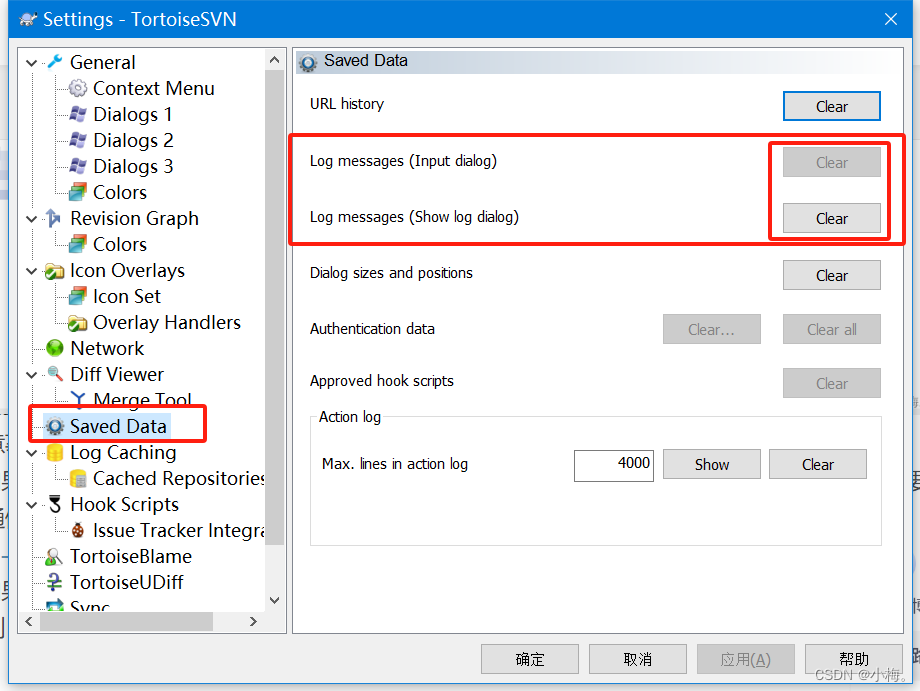Collapse the General tree node
This screenshot has height=691, width=920.
[31, 62]
